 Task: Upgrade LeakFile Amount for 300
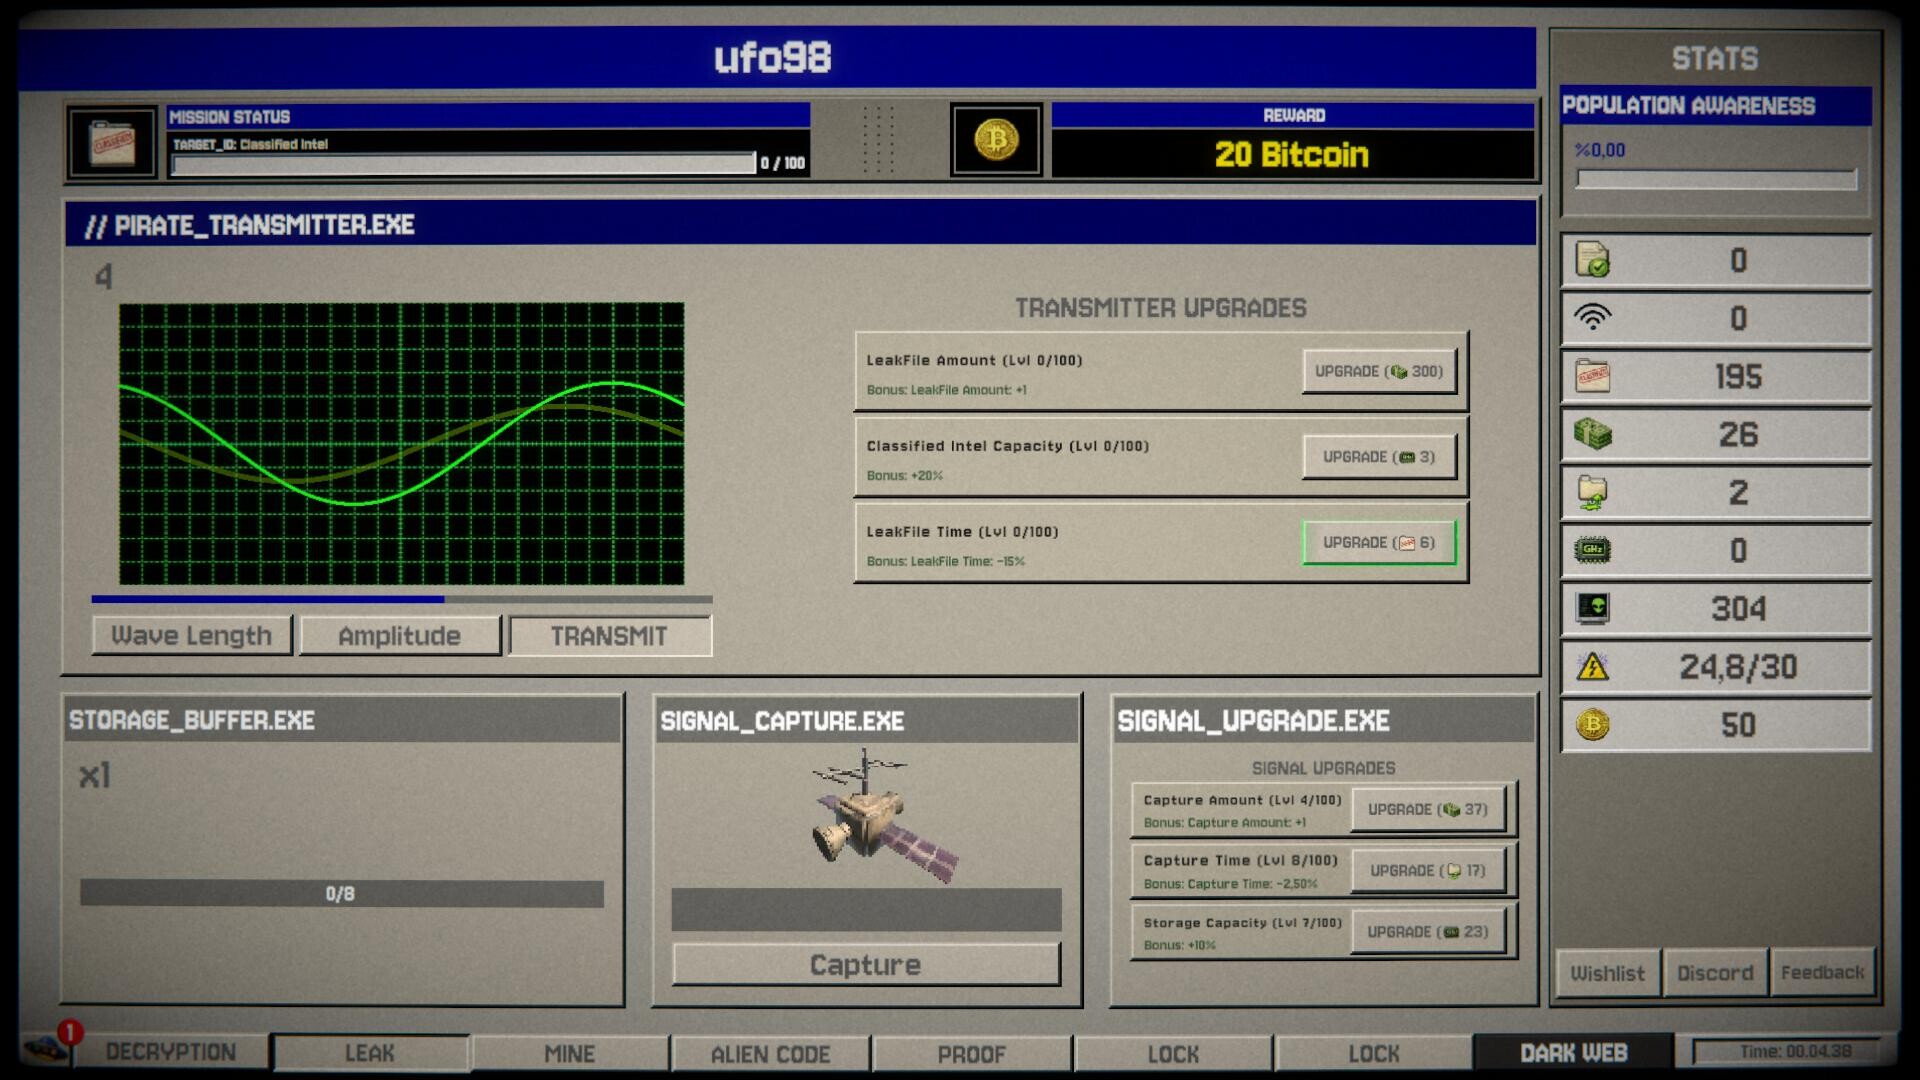tap(1378, 371)
